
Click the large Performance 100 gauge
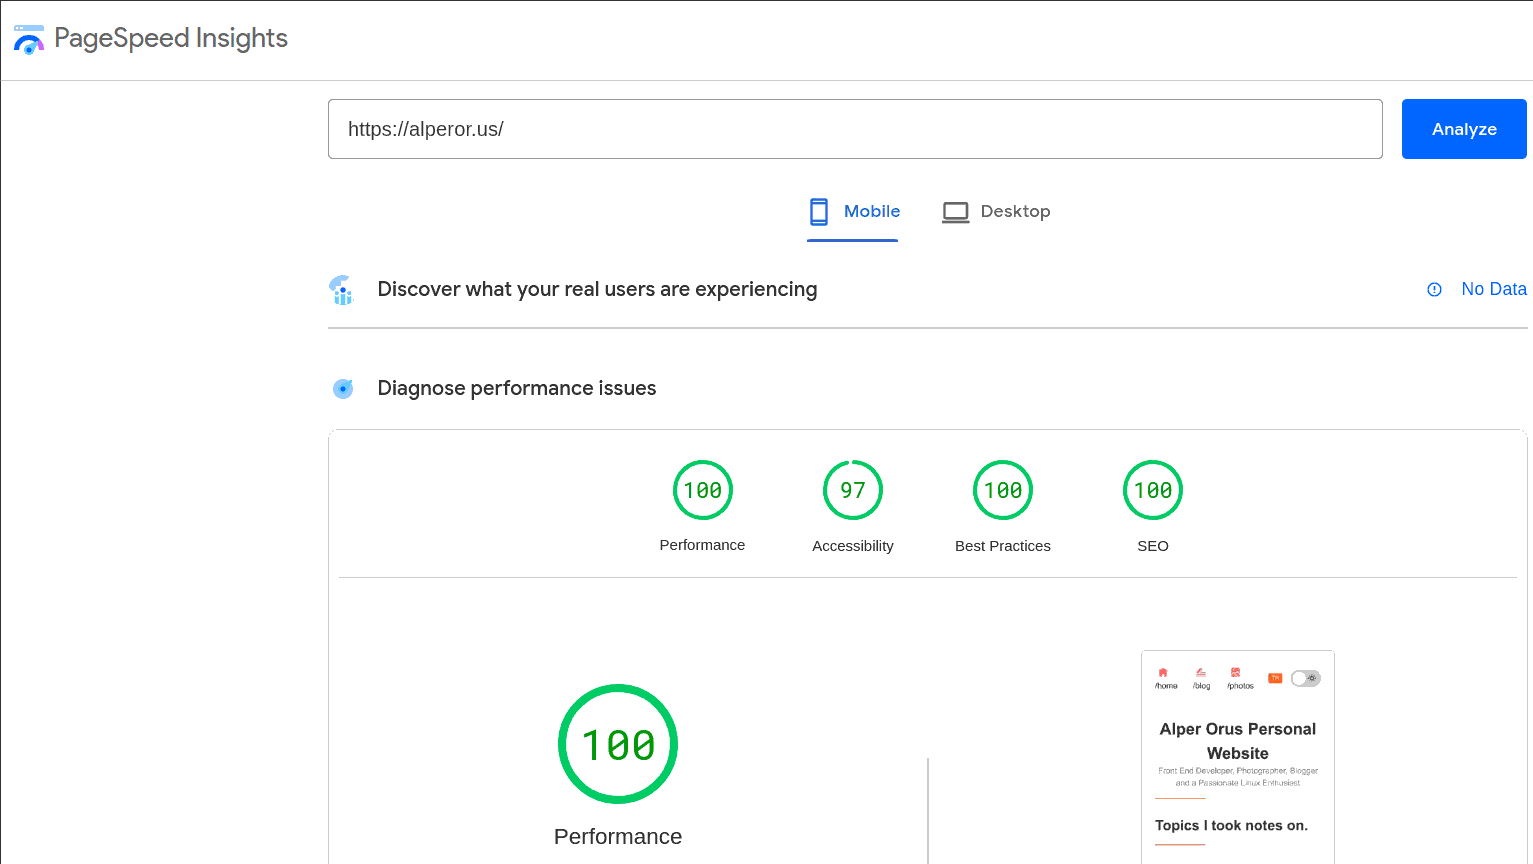pos(618,744)
